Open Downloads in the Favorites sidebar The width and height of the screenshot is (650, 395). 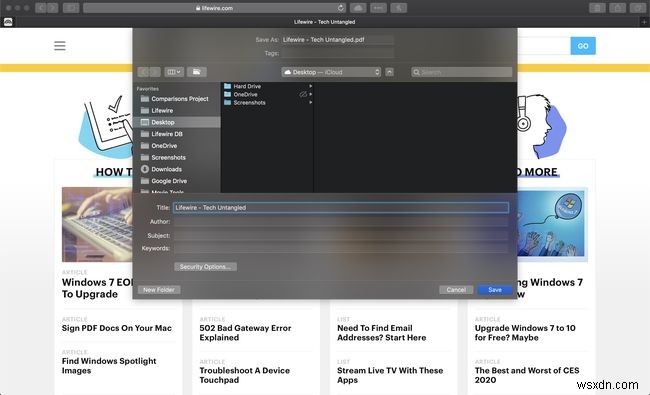(177, 169)
